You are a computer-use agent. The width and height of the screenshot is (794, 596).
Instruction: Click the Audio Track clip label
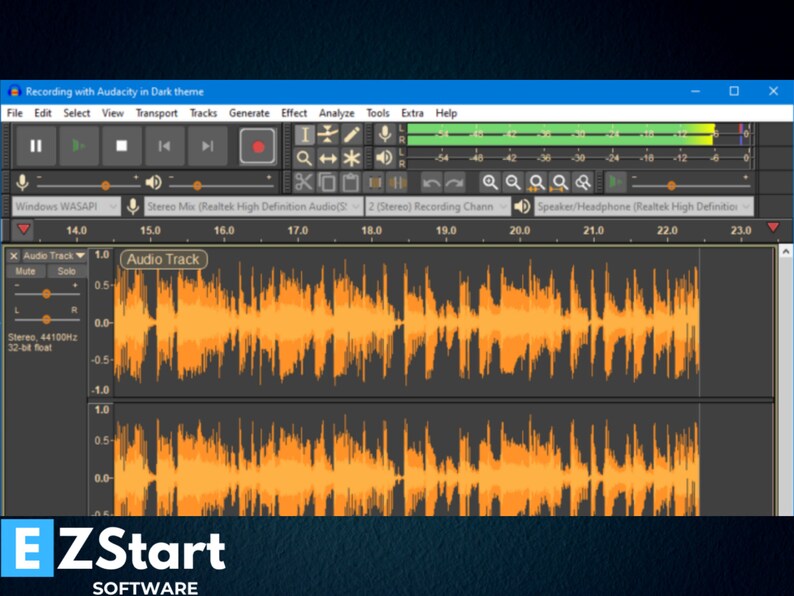[163, 259]
